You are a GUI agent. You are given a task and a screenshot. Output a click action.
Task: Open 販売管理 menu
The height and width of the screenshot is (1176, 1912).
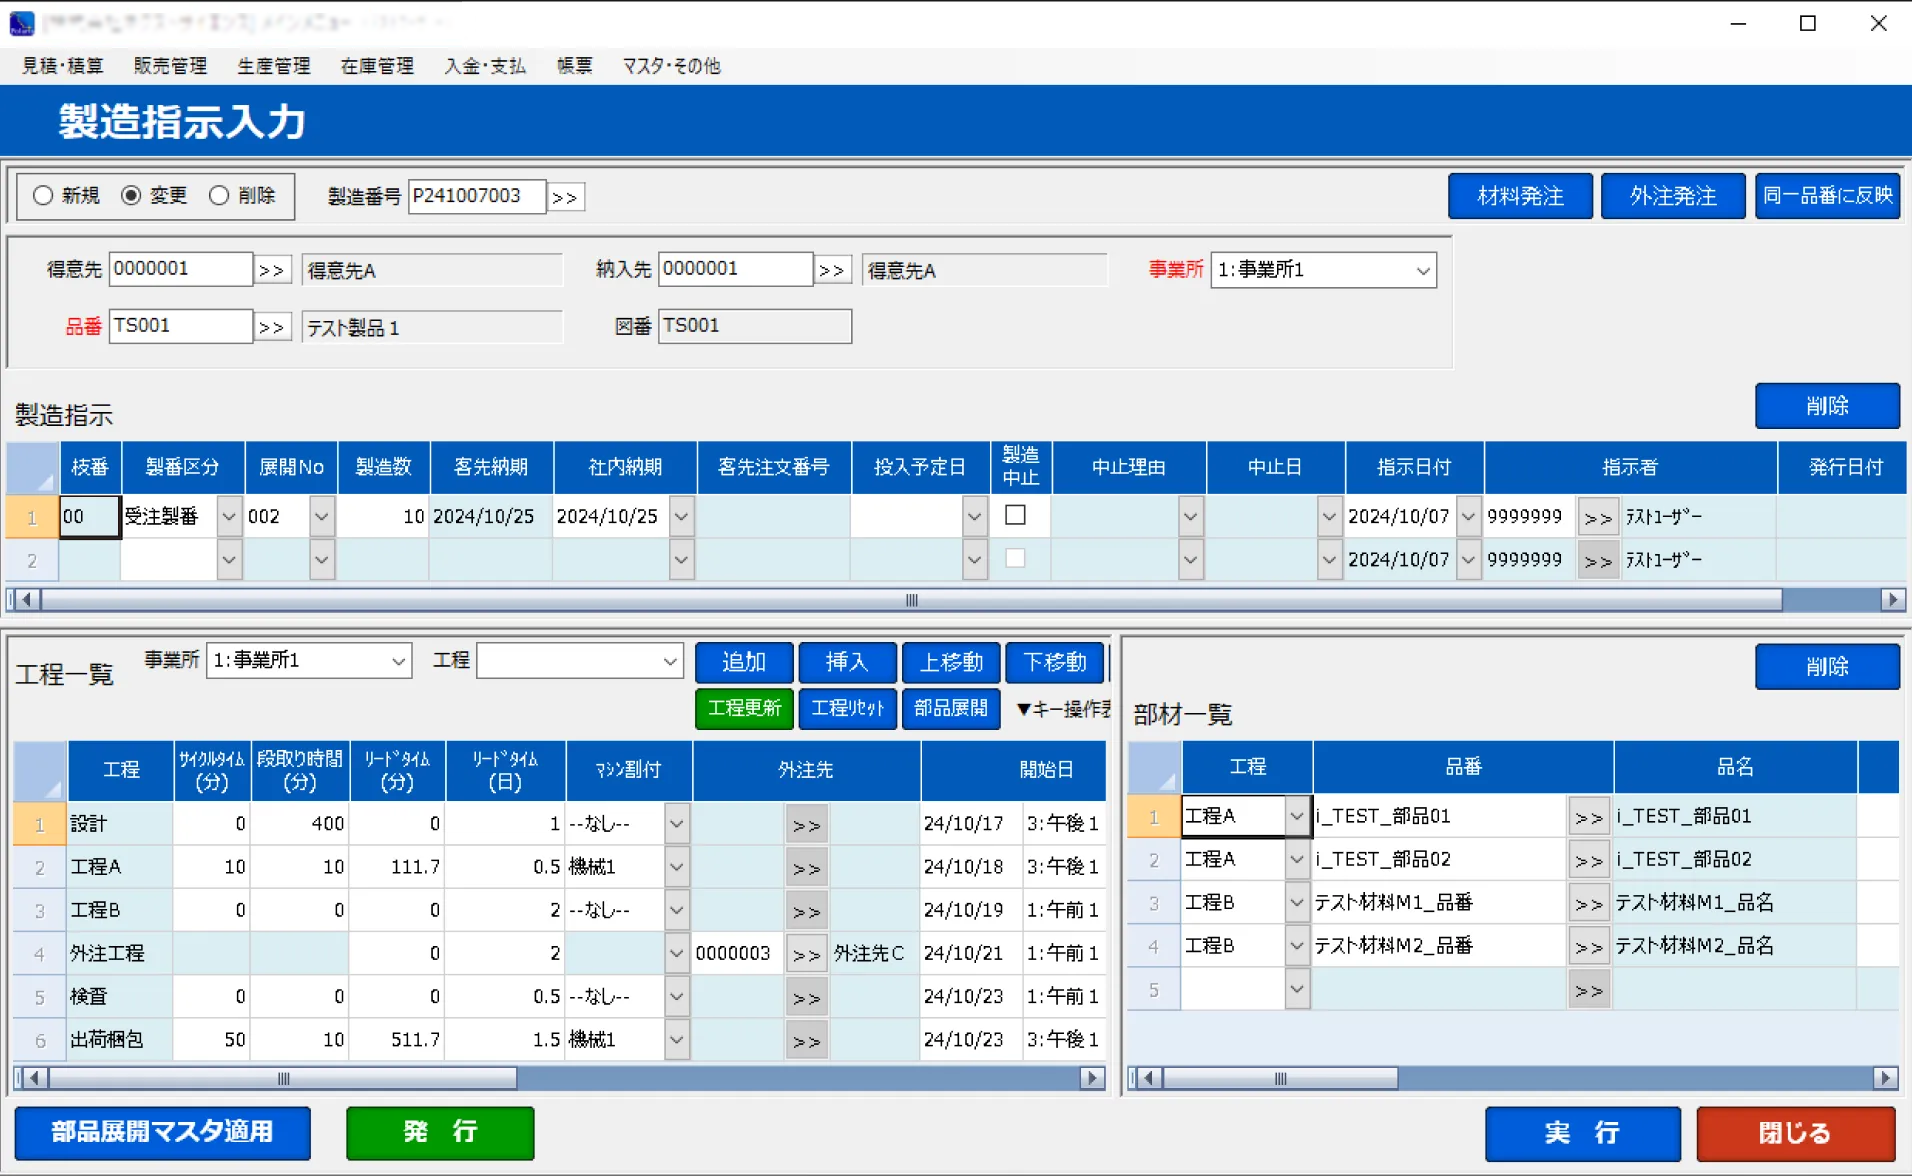coord(170,66)
